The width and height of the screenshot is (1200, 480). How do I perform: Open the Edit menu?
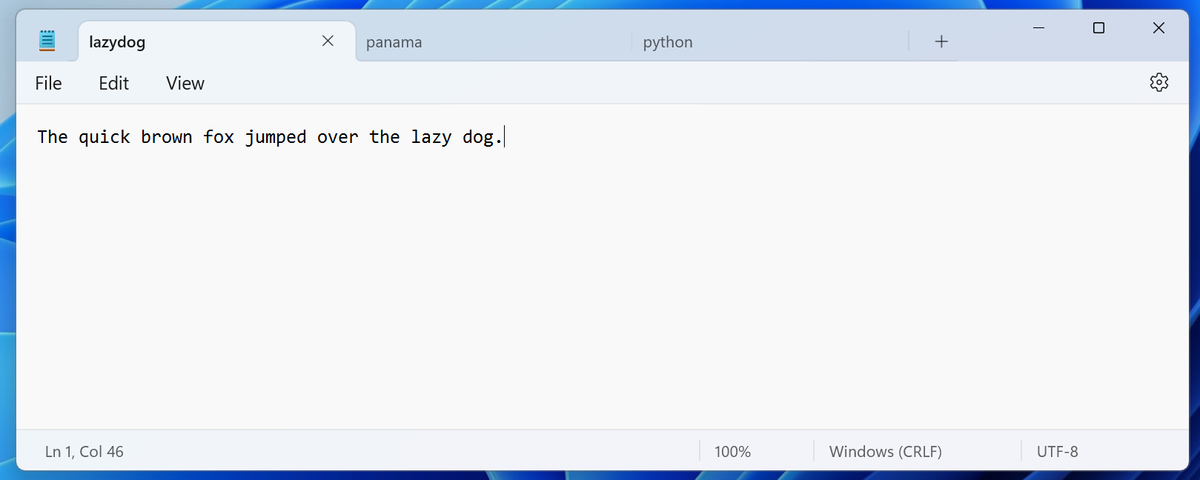click(114, 83)
